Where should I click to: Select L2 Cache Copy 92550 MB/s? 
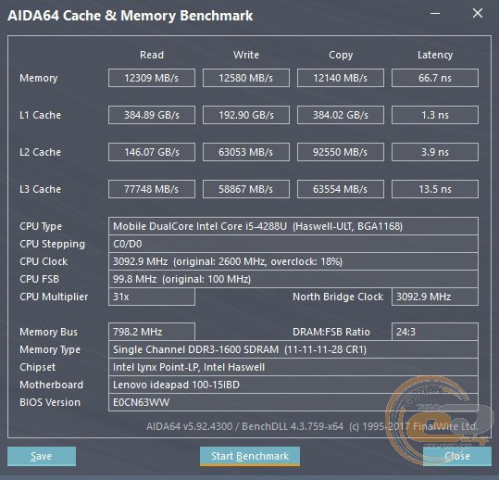point(340,152)
